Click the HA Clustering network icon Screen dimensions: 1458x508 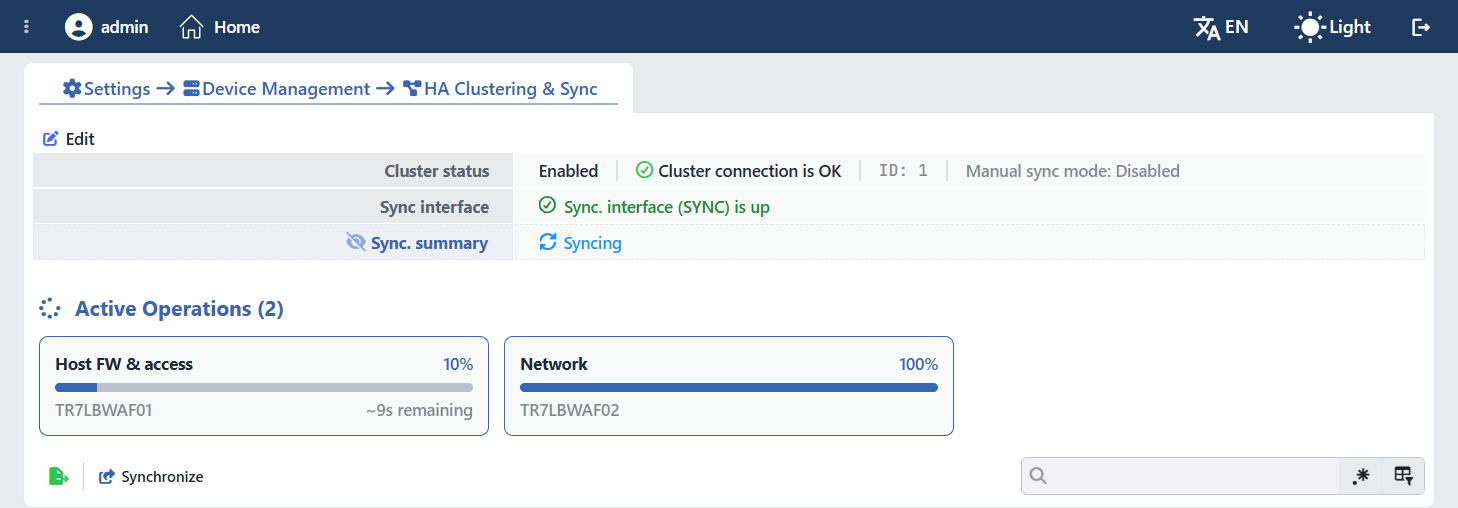412,89
